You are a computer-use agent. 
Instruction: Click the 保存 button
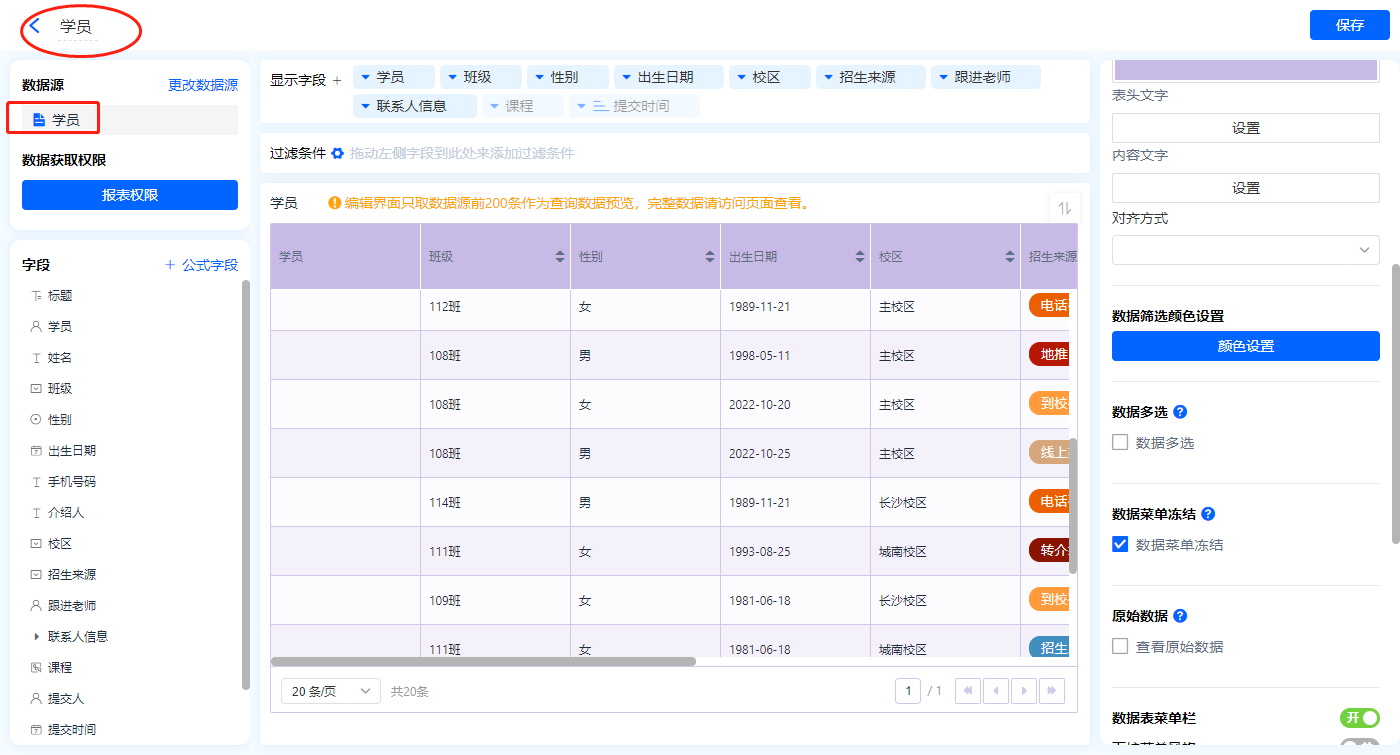click(x=1349, y=25)
